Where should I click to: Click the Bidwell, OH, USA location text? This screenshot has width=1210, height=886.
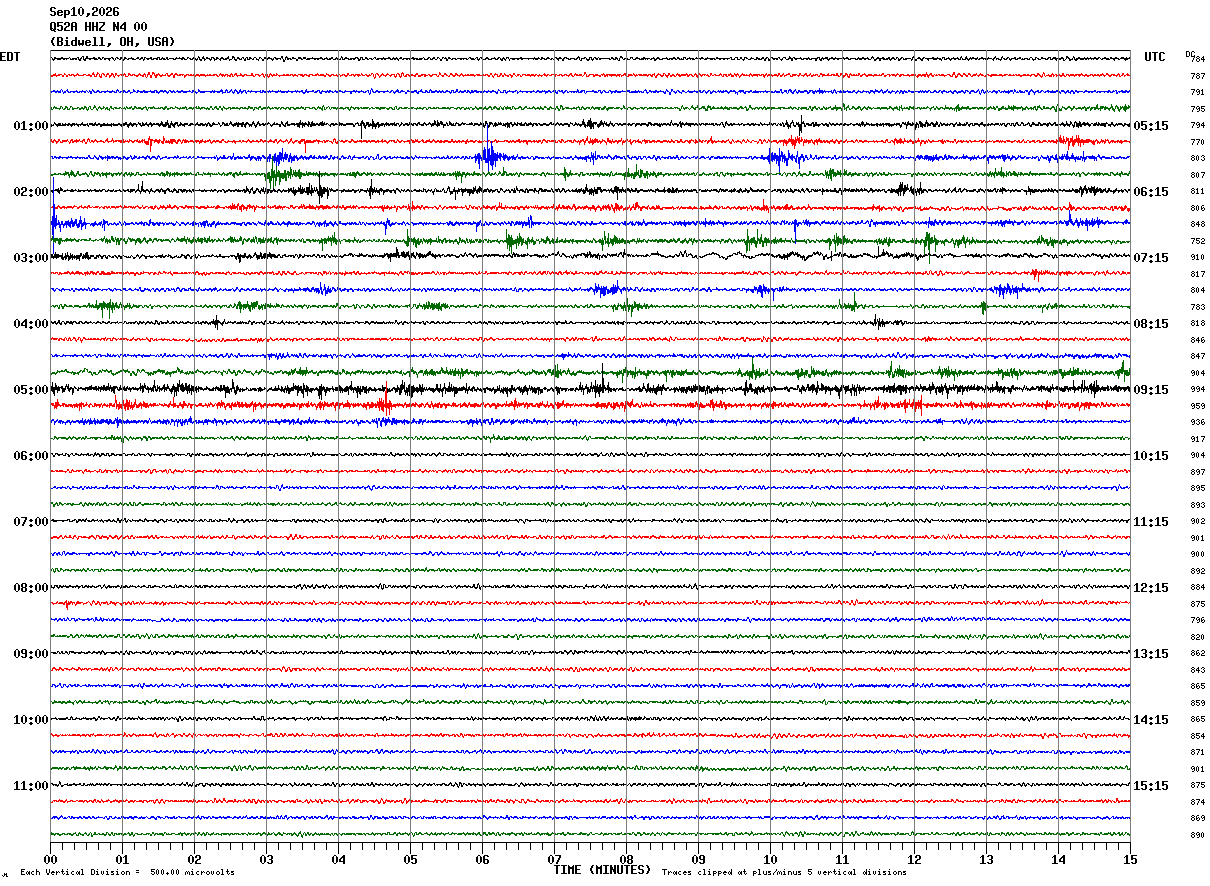pos(112,42)
